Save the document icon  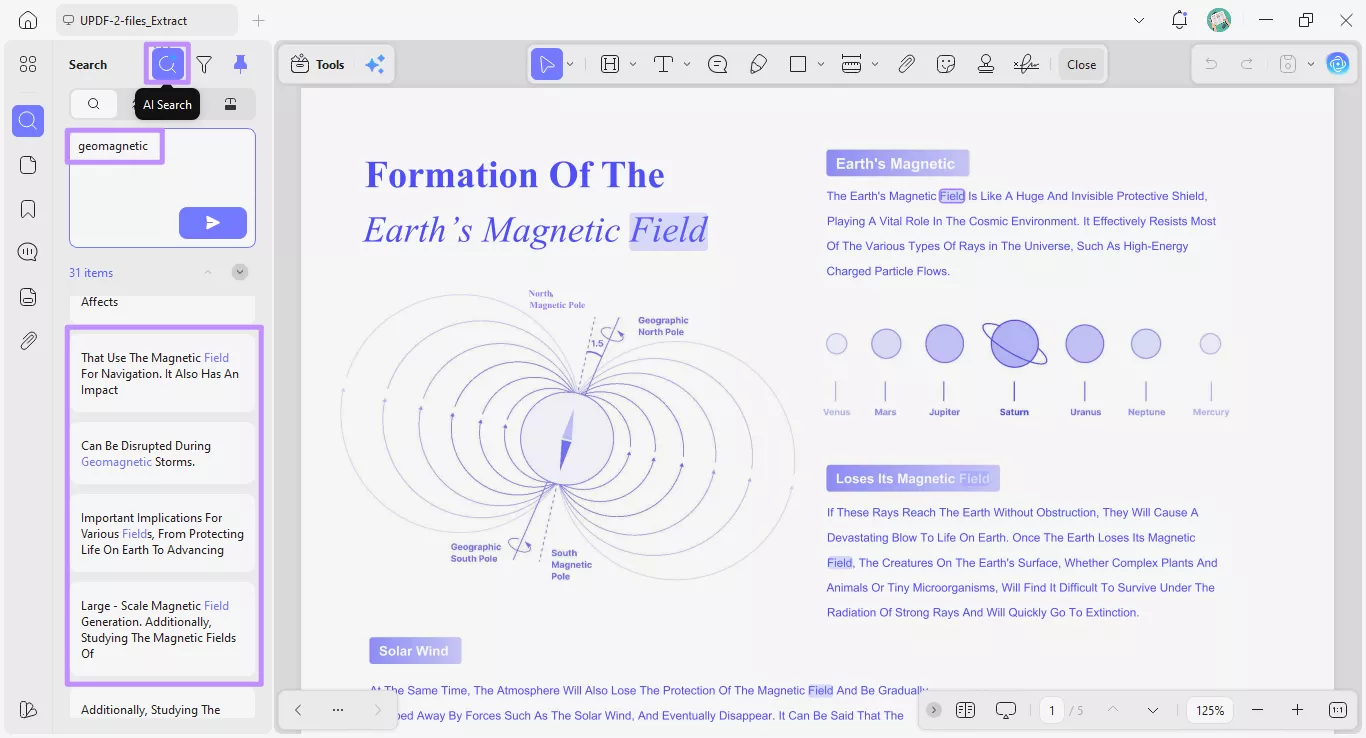coord(1288,64)
